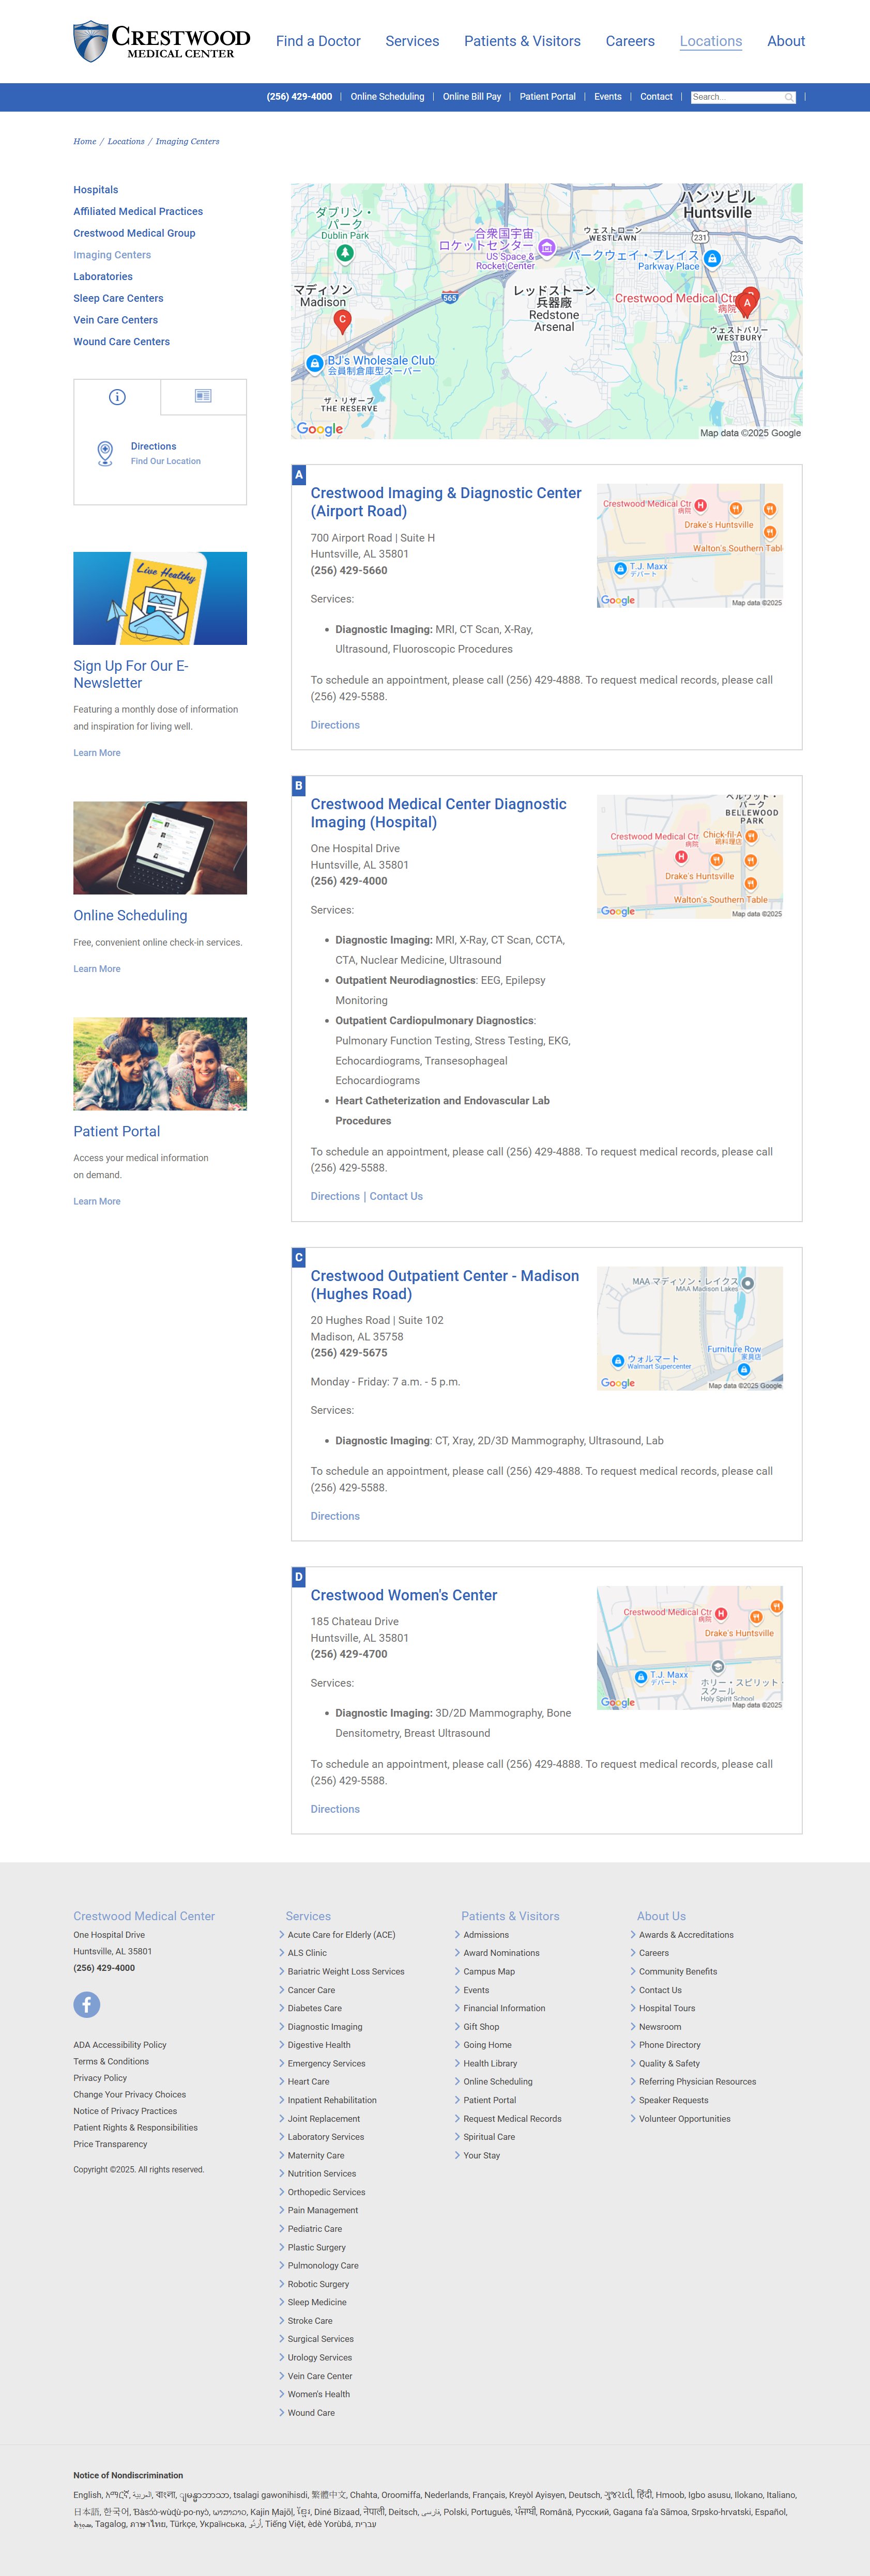
Task: Open Vein Care Centers link
Action: tap(115, 320)
